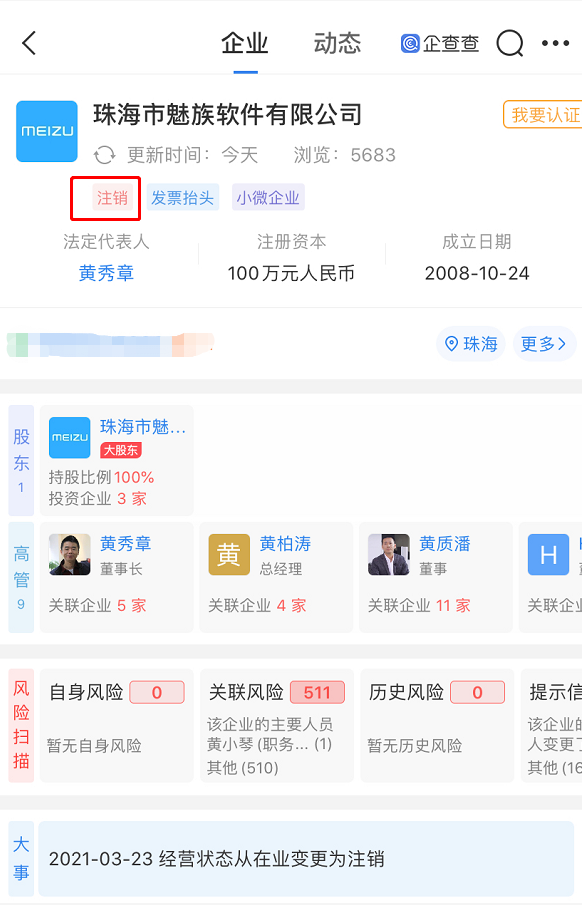
Task: Click 黄秀章 executive photo
Action: 69,555
